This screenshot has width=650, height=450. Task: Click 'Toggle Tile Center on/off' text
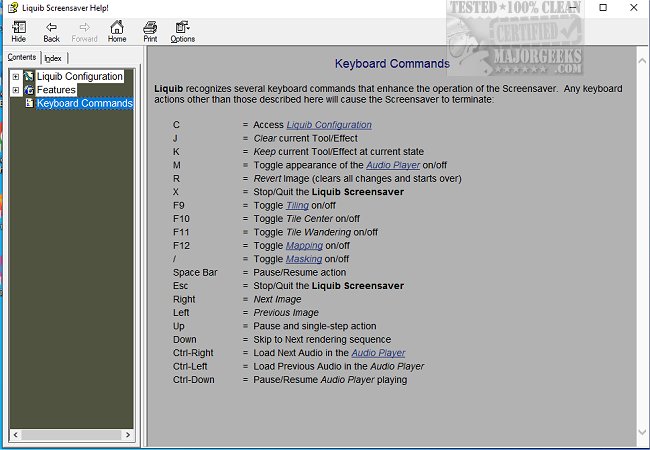coord(306,218)
